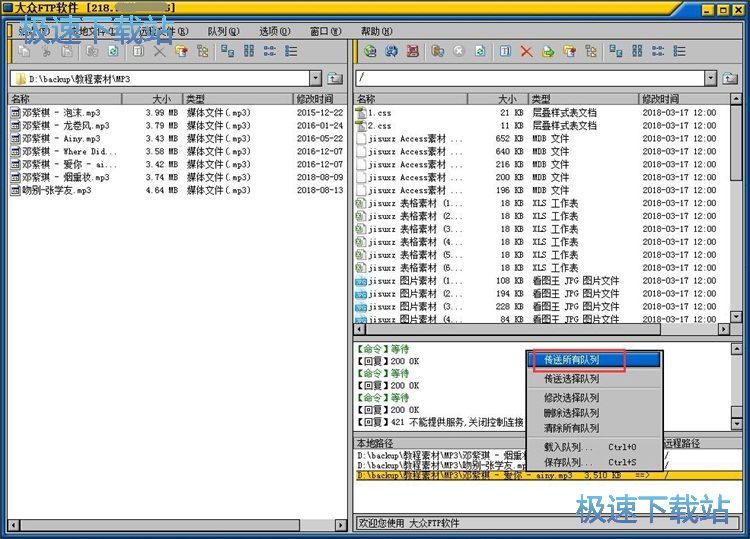Screen dimensions: 750x539
Task: Click the local pane horizontal scrollbar right arrow
Action: click(x=341, y=525)
